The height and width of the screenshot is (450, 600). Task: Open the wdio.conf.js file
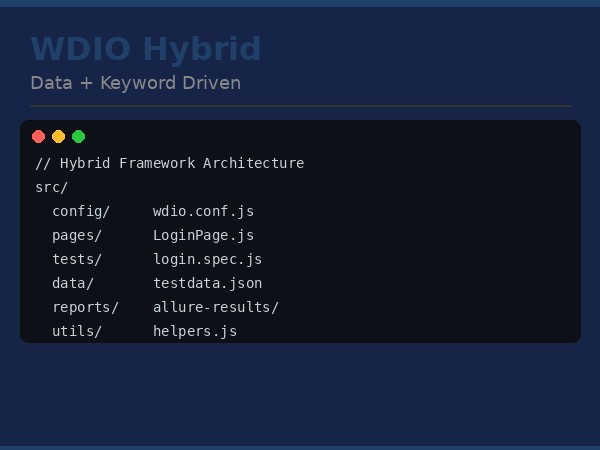203,211
